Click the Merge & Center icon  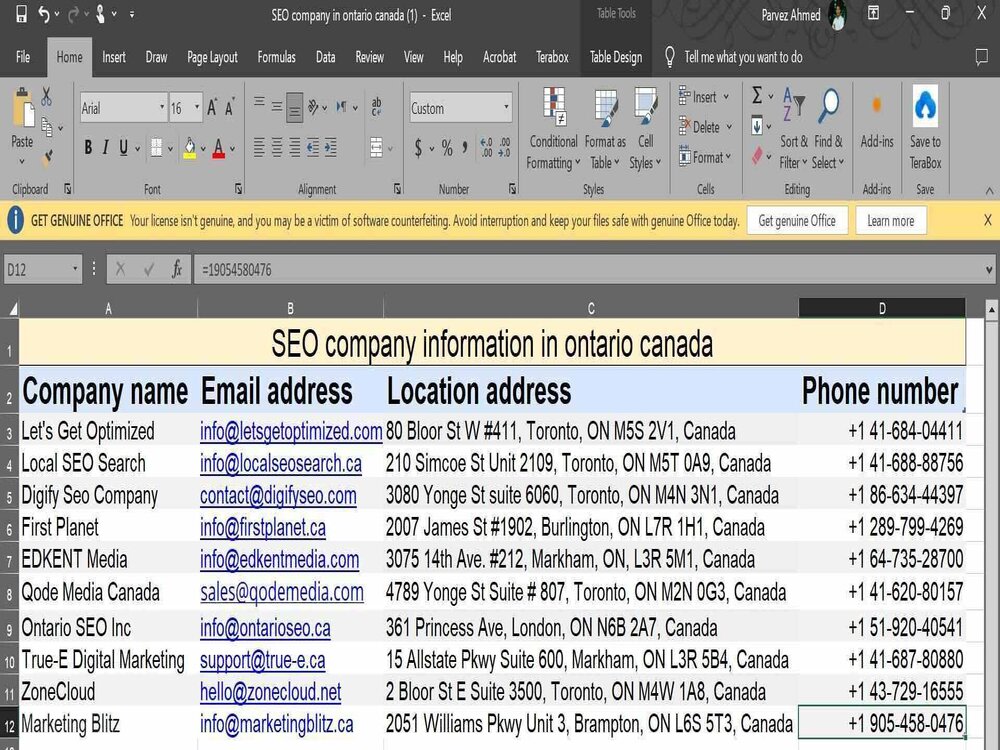tap(376, 148)
